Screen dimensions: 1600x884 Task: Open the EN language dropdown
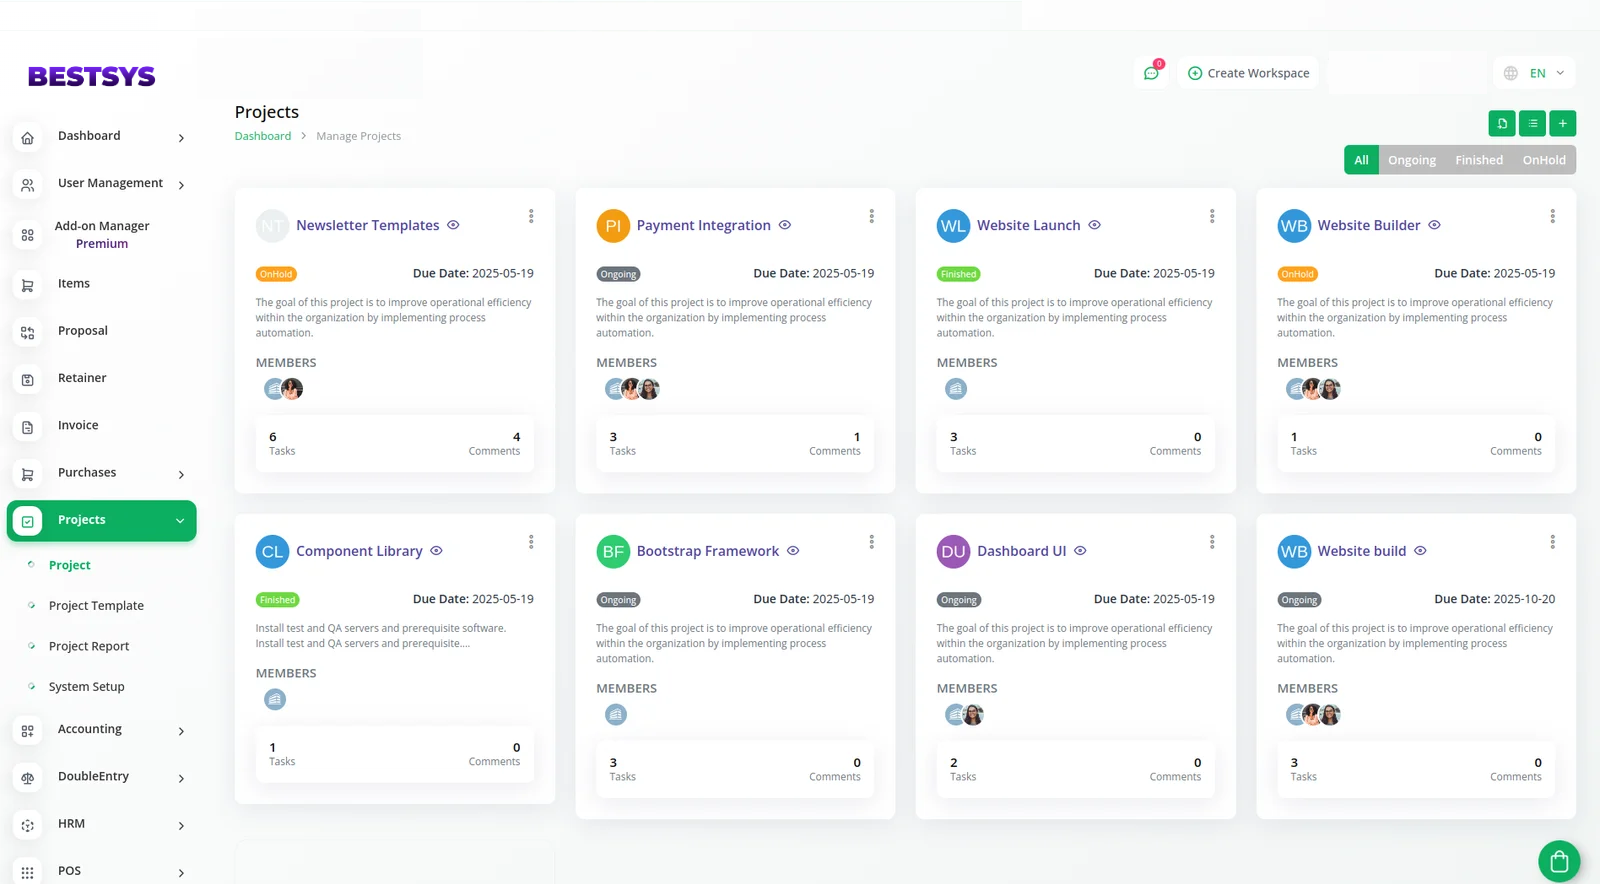coord(1535,73)
